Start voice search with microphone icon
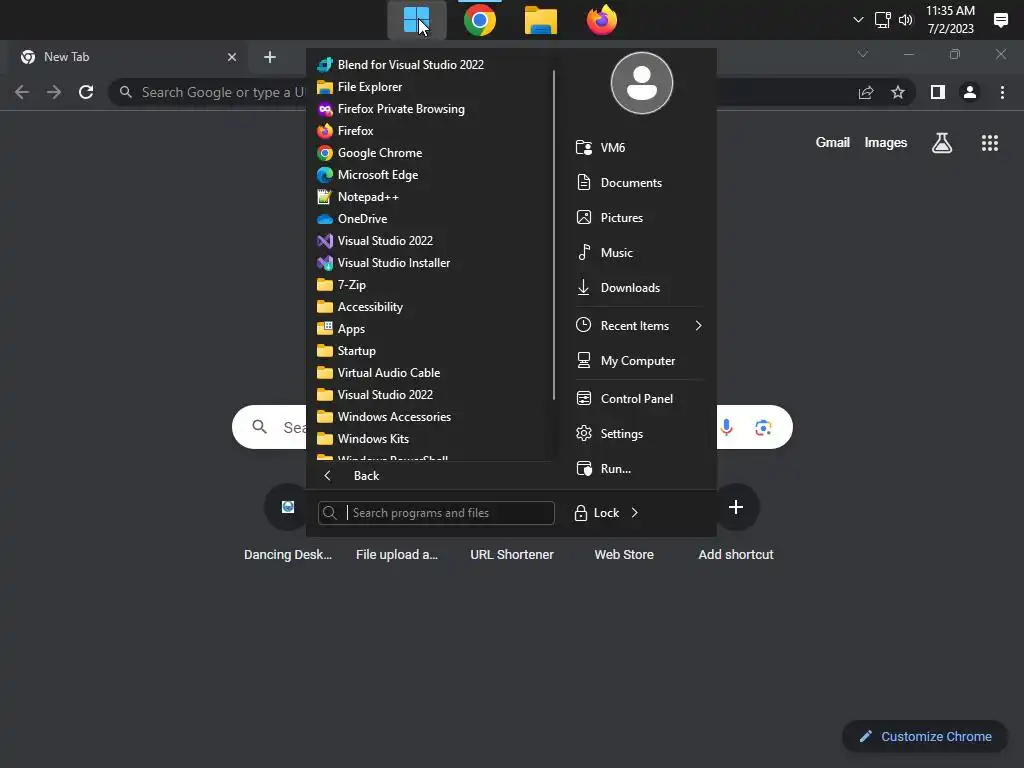 726,428
